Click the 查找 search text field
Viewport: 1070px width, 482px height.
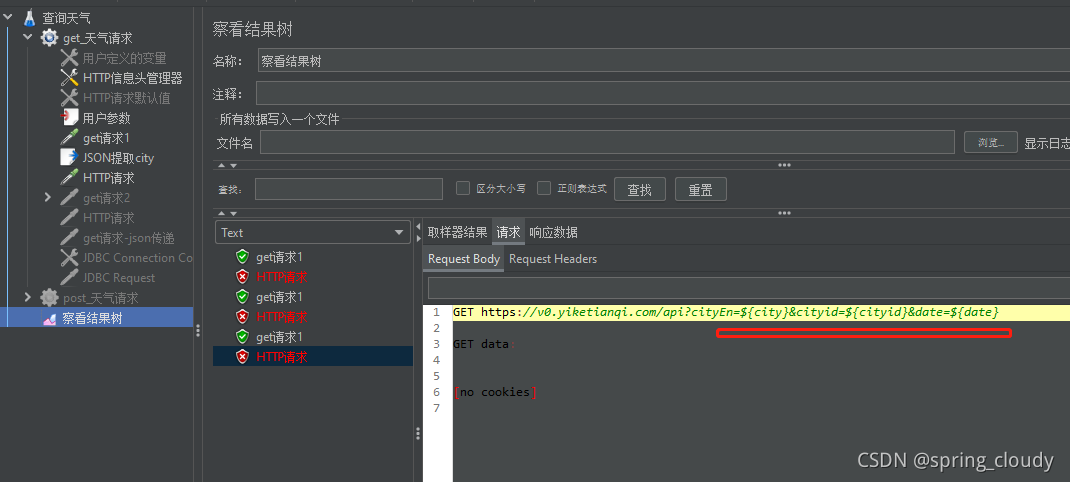coord(349,188)
